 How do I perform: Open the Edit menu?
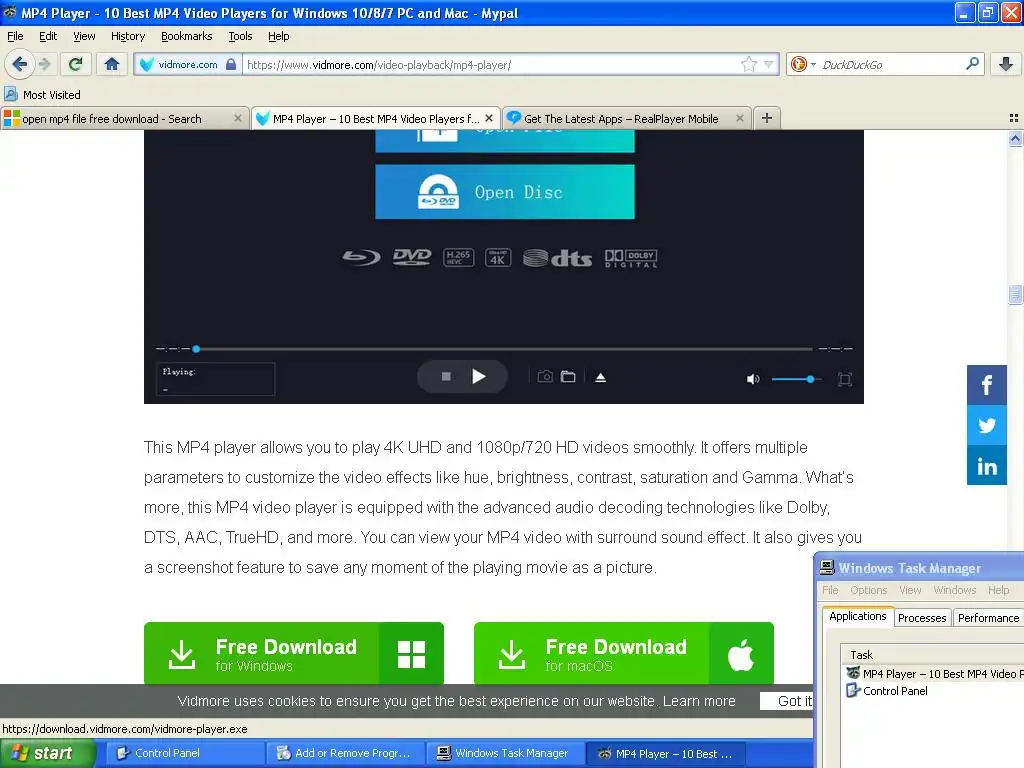(x=48, y=36)
